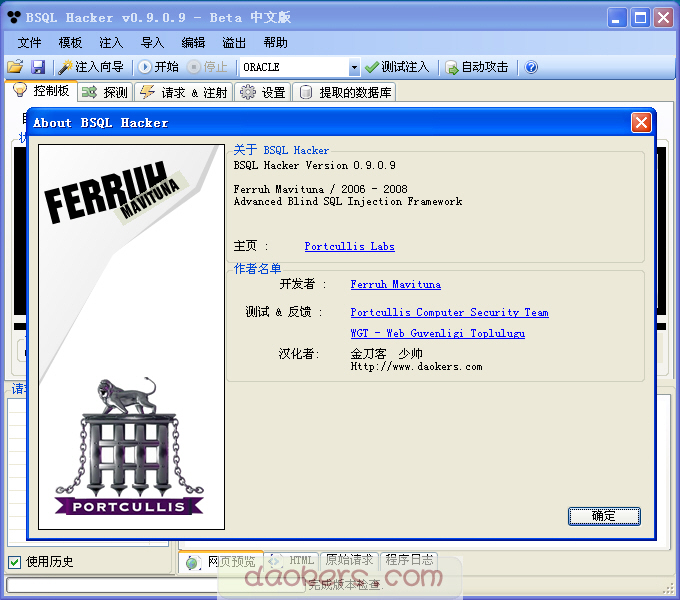The image size is (680, 600).
Task: Click the blue help question mark icon
Action: (x=531, y=67)
